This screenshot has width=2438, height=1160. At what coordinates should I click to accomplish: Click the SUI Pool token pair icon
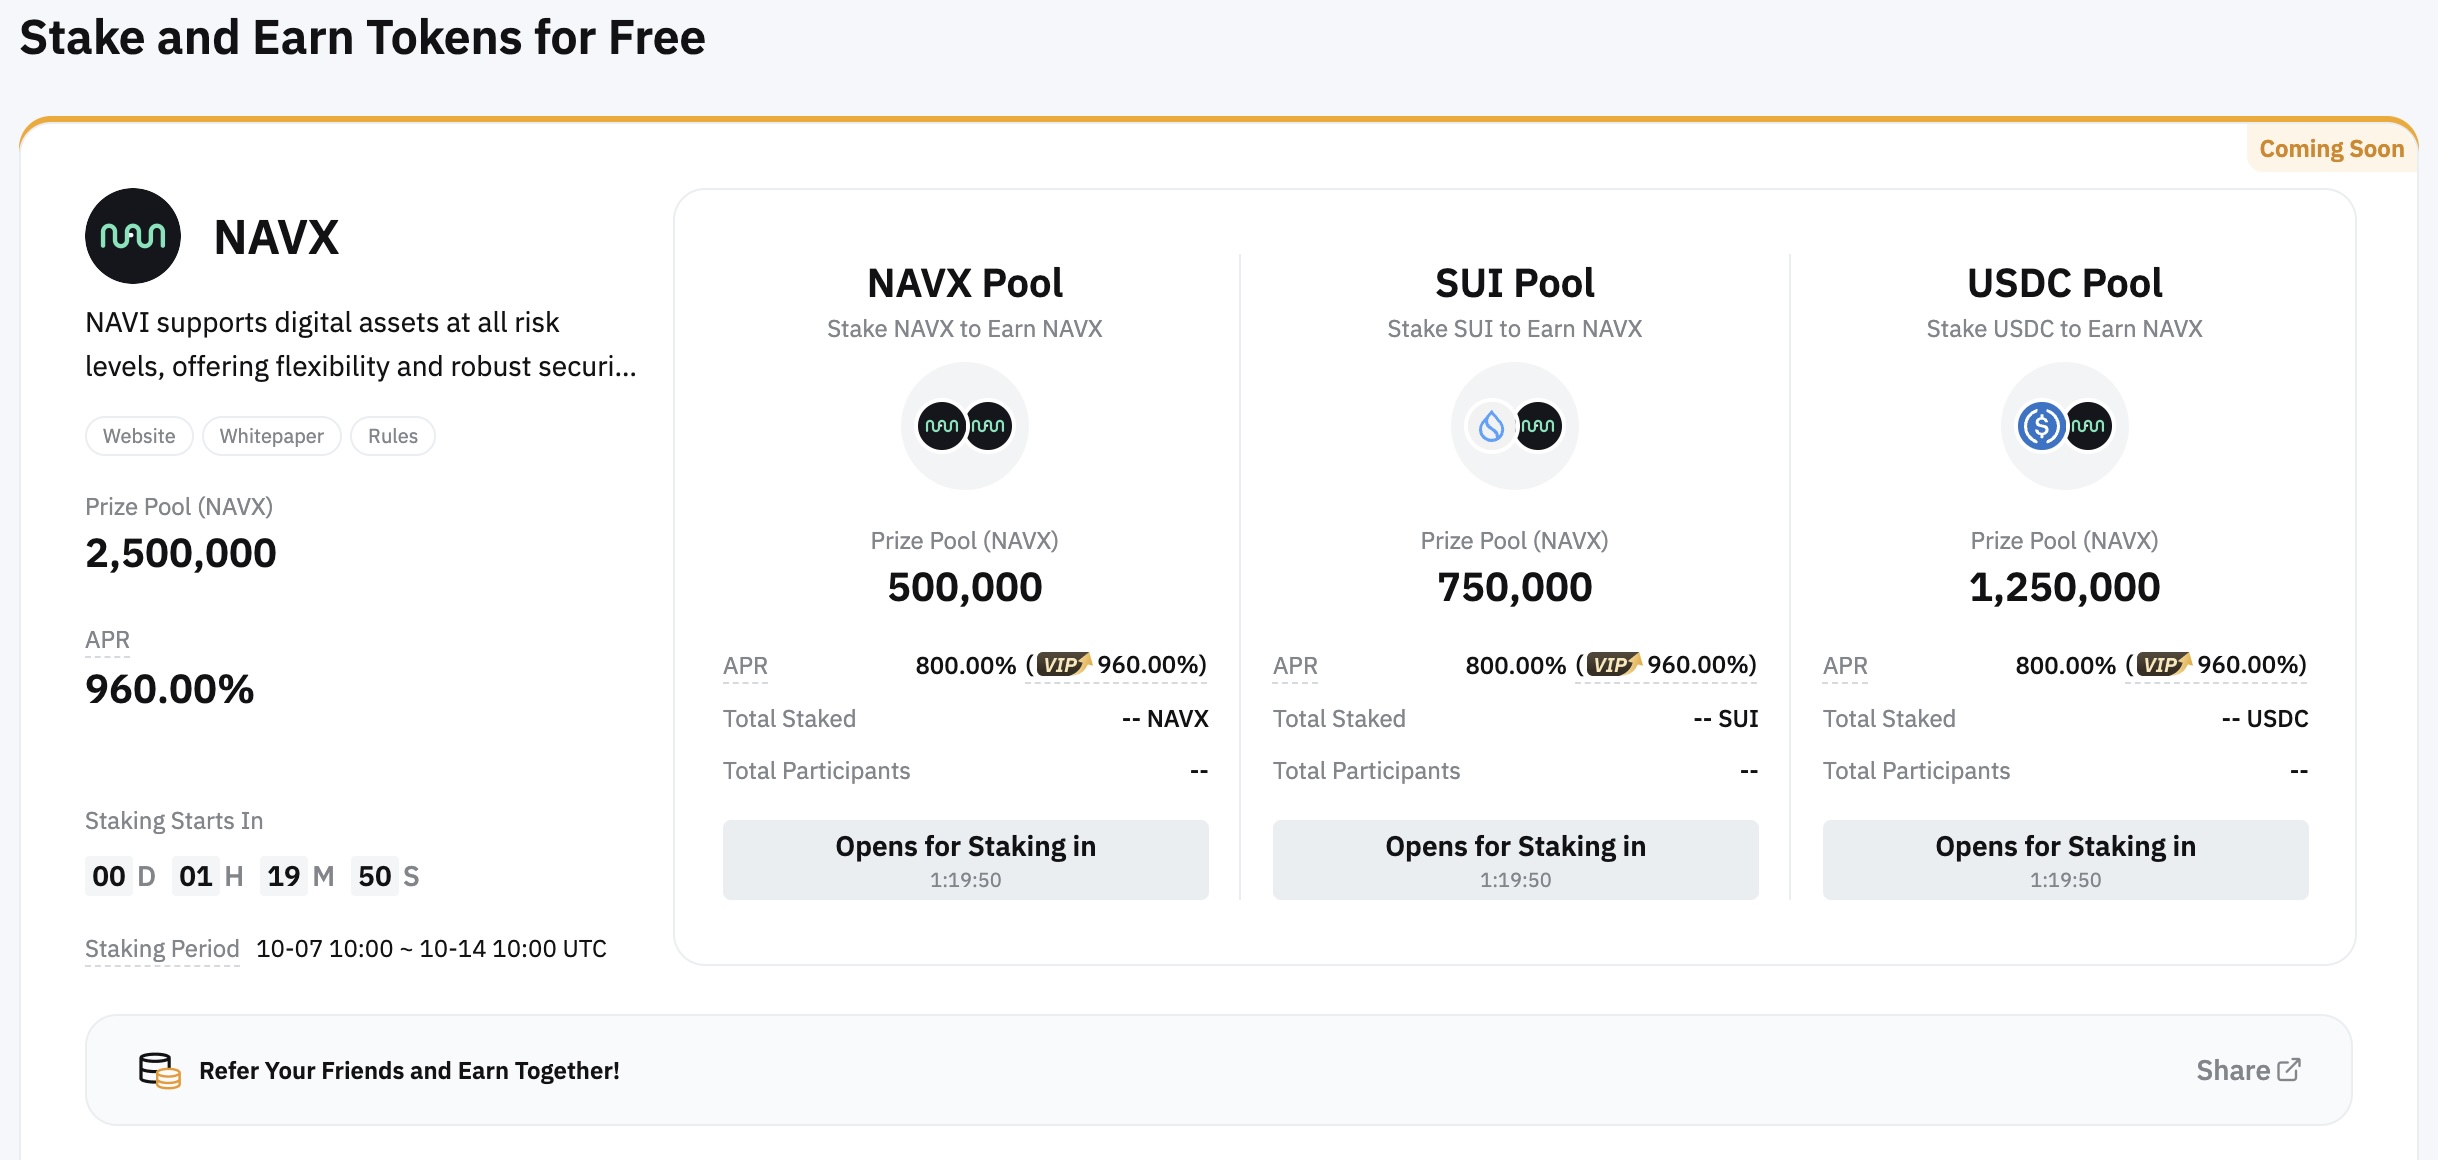pos(1515,426)
